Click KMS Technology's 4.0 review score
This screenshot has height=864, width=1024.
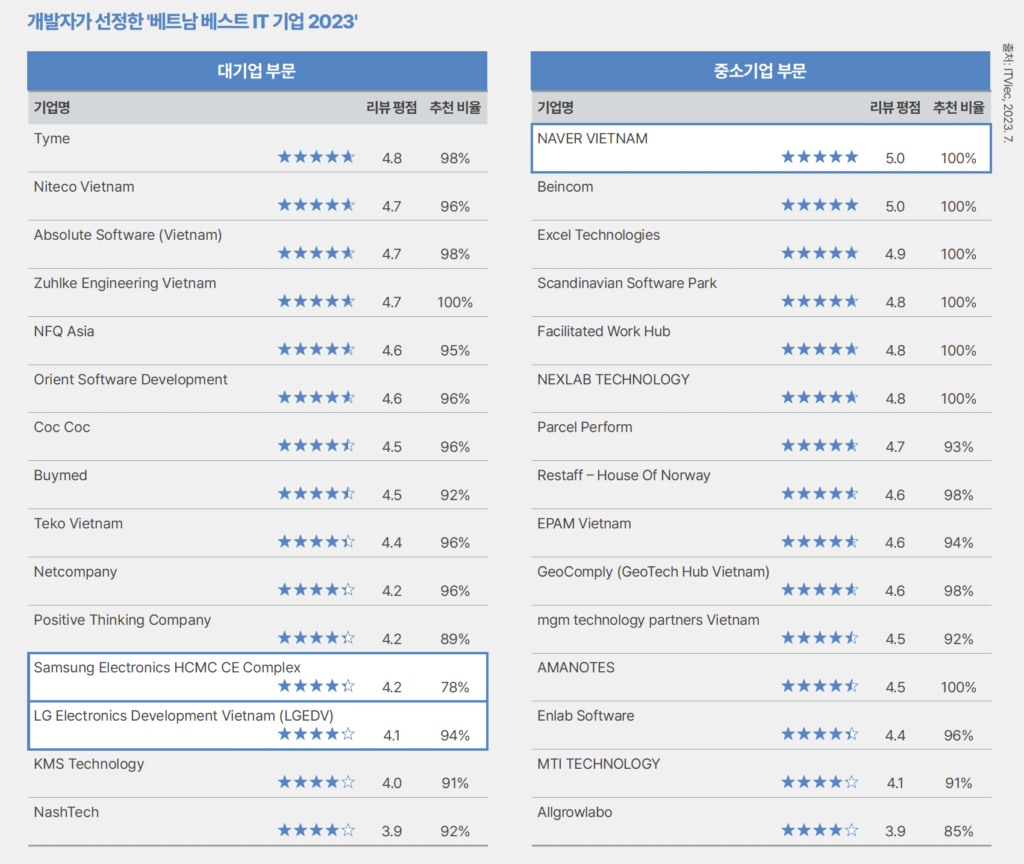(x=392, y=783)
